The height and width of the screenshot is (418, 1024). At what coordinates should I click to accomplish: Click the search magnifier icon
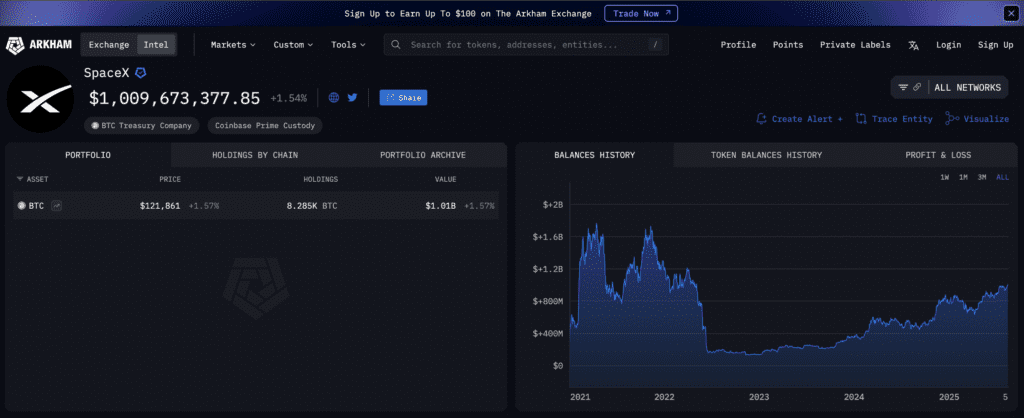(396, 45)
